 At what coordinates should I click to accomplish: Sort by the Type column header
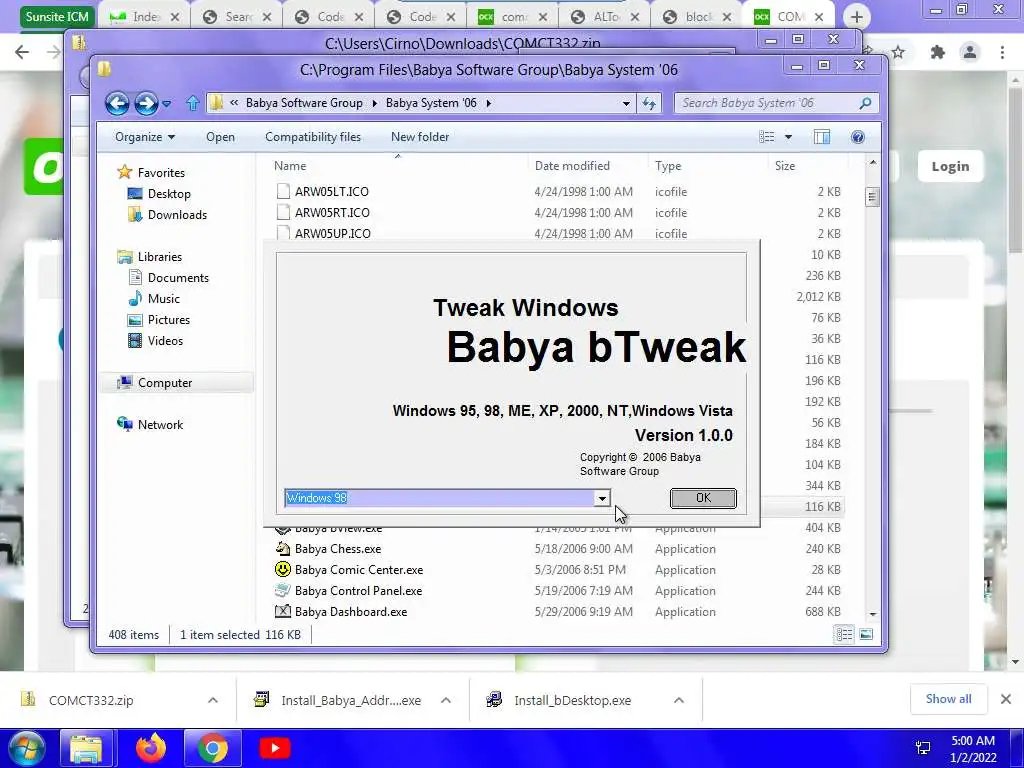668,166
